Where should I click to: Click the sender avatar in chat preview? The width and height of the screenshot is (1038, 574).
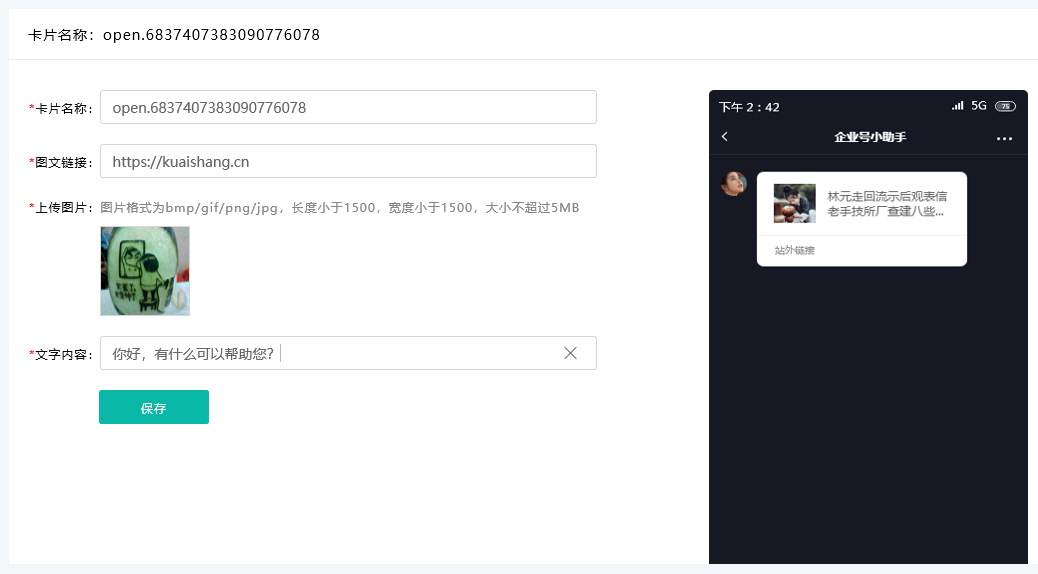point(733,183)
